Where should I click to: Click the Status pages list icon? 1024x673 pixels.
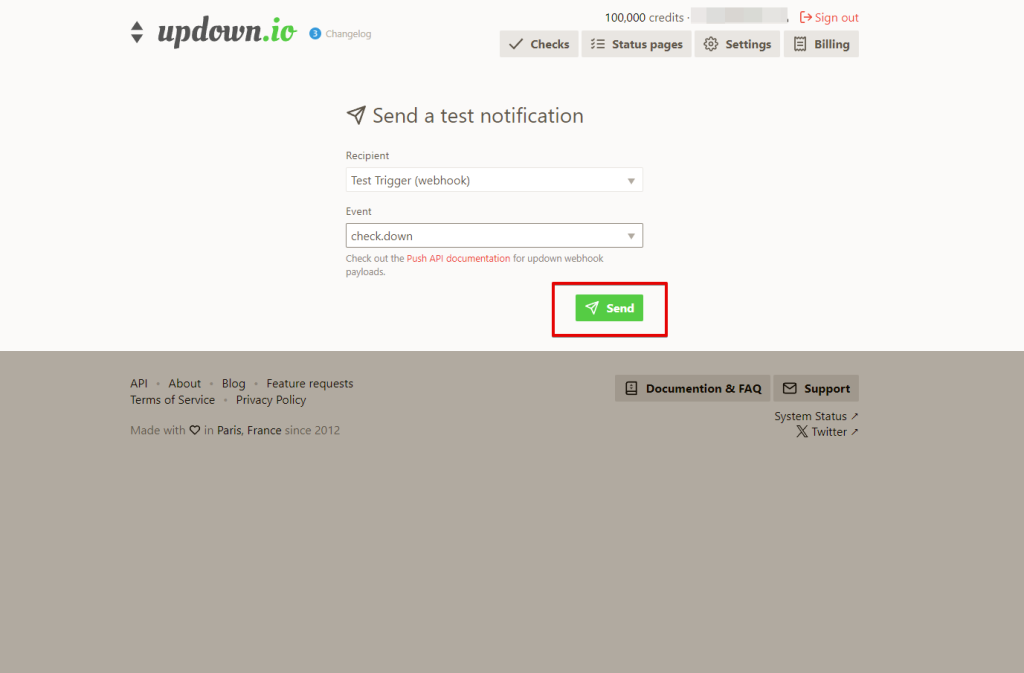[x=598, y=44]
